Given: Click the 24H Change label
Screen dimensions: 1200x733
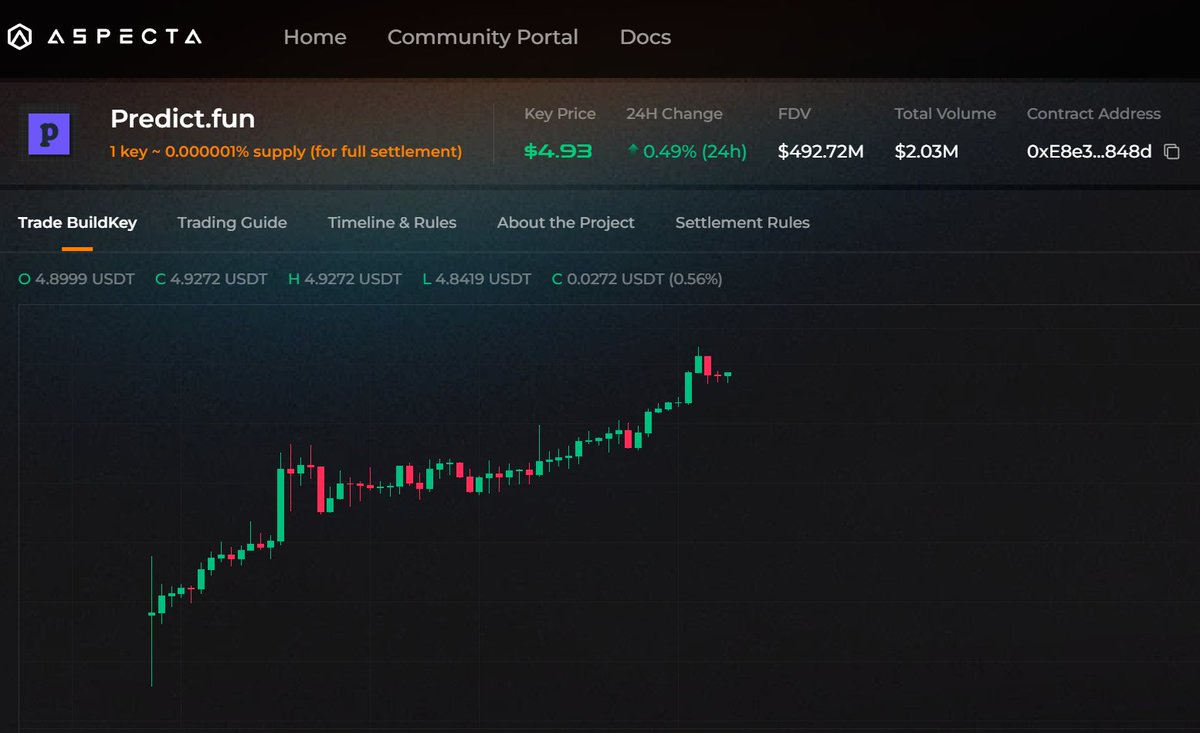Looking at the screenshot, I should click(674, 114).
